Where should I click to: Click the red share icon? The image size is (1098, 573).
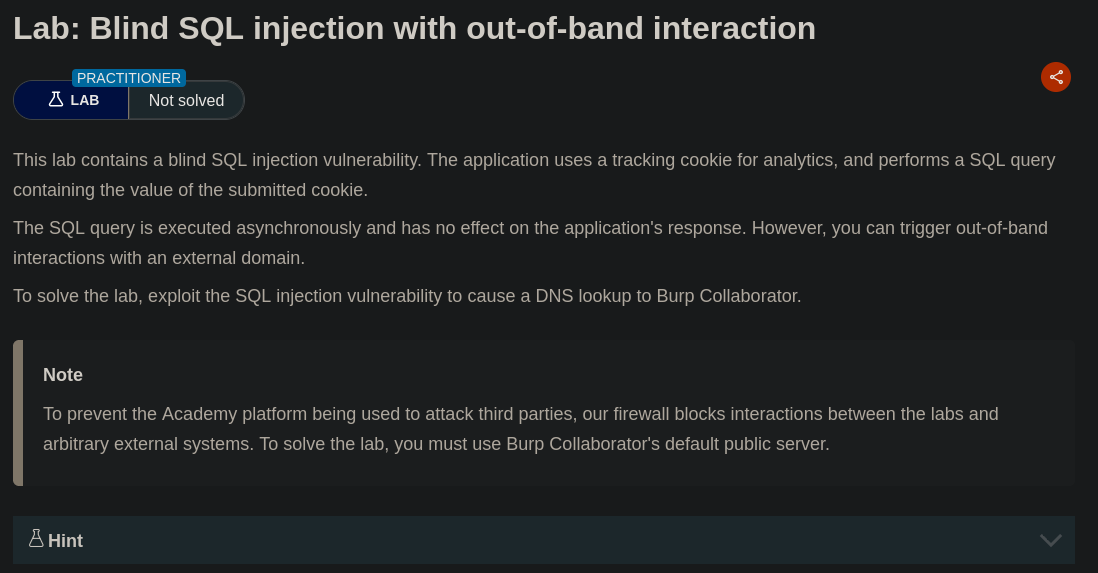pyautogui.click(x=1056, y=77)
